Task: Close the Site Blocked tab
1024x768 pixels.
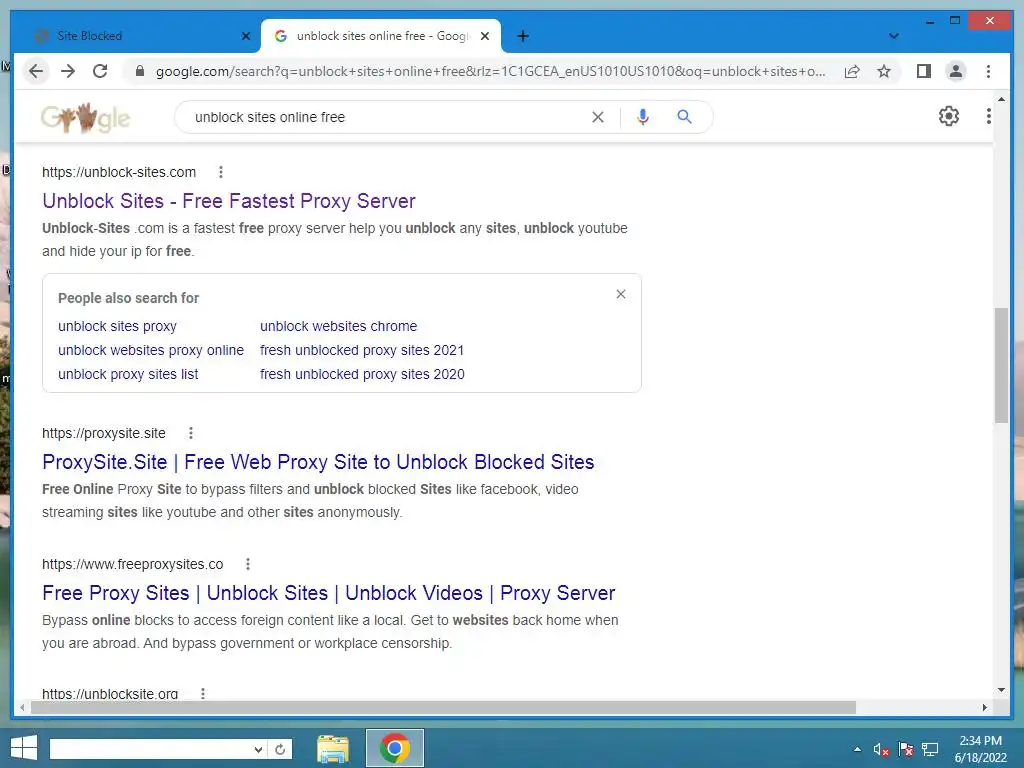Action: pos(246,36)
